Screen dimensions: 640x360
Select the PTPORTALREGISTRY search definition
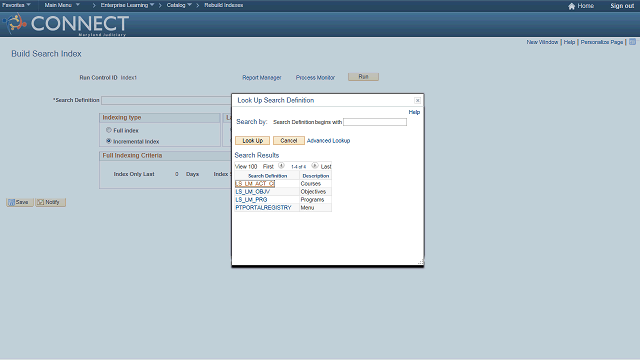pyautogui.click(x=263, y=208)
